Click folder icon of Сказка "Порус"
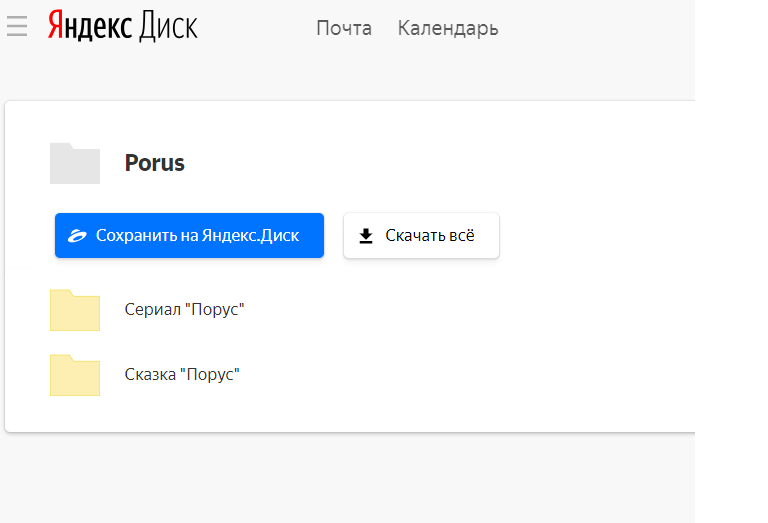Image resolution: width=768 pixels, height=523 pixels. (x=75, y=375)
